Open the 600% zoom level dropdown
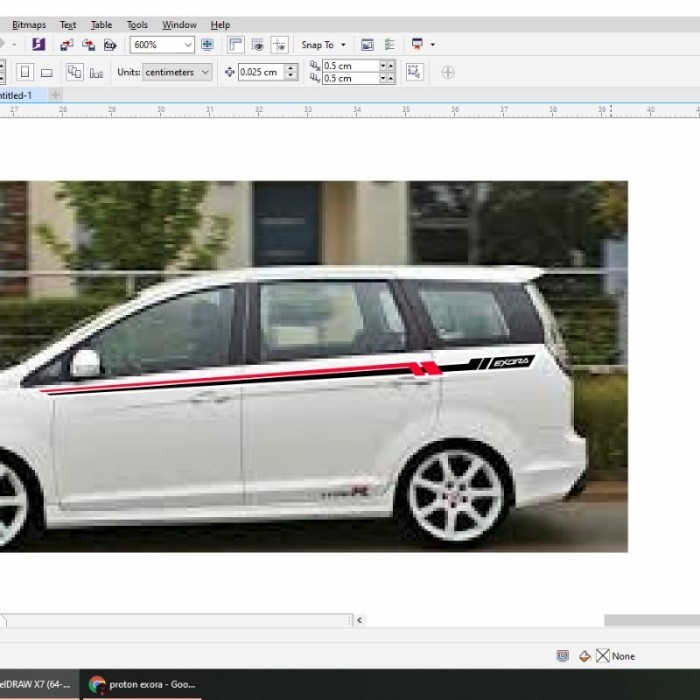This screenshot has width=700, height=700. (x=188, y=45)
